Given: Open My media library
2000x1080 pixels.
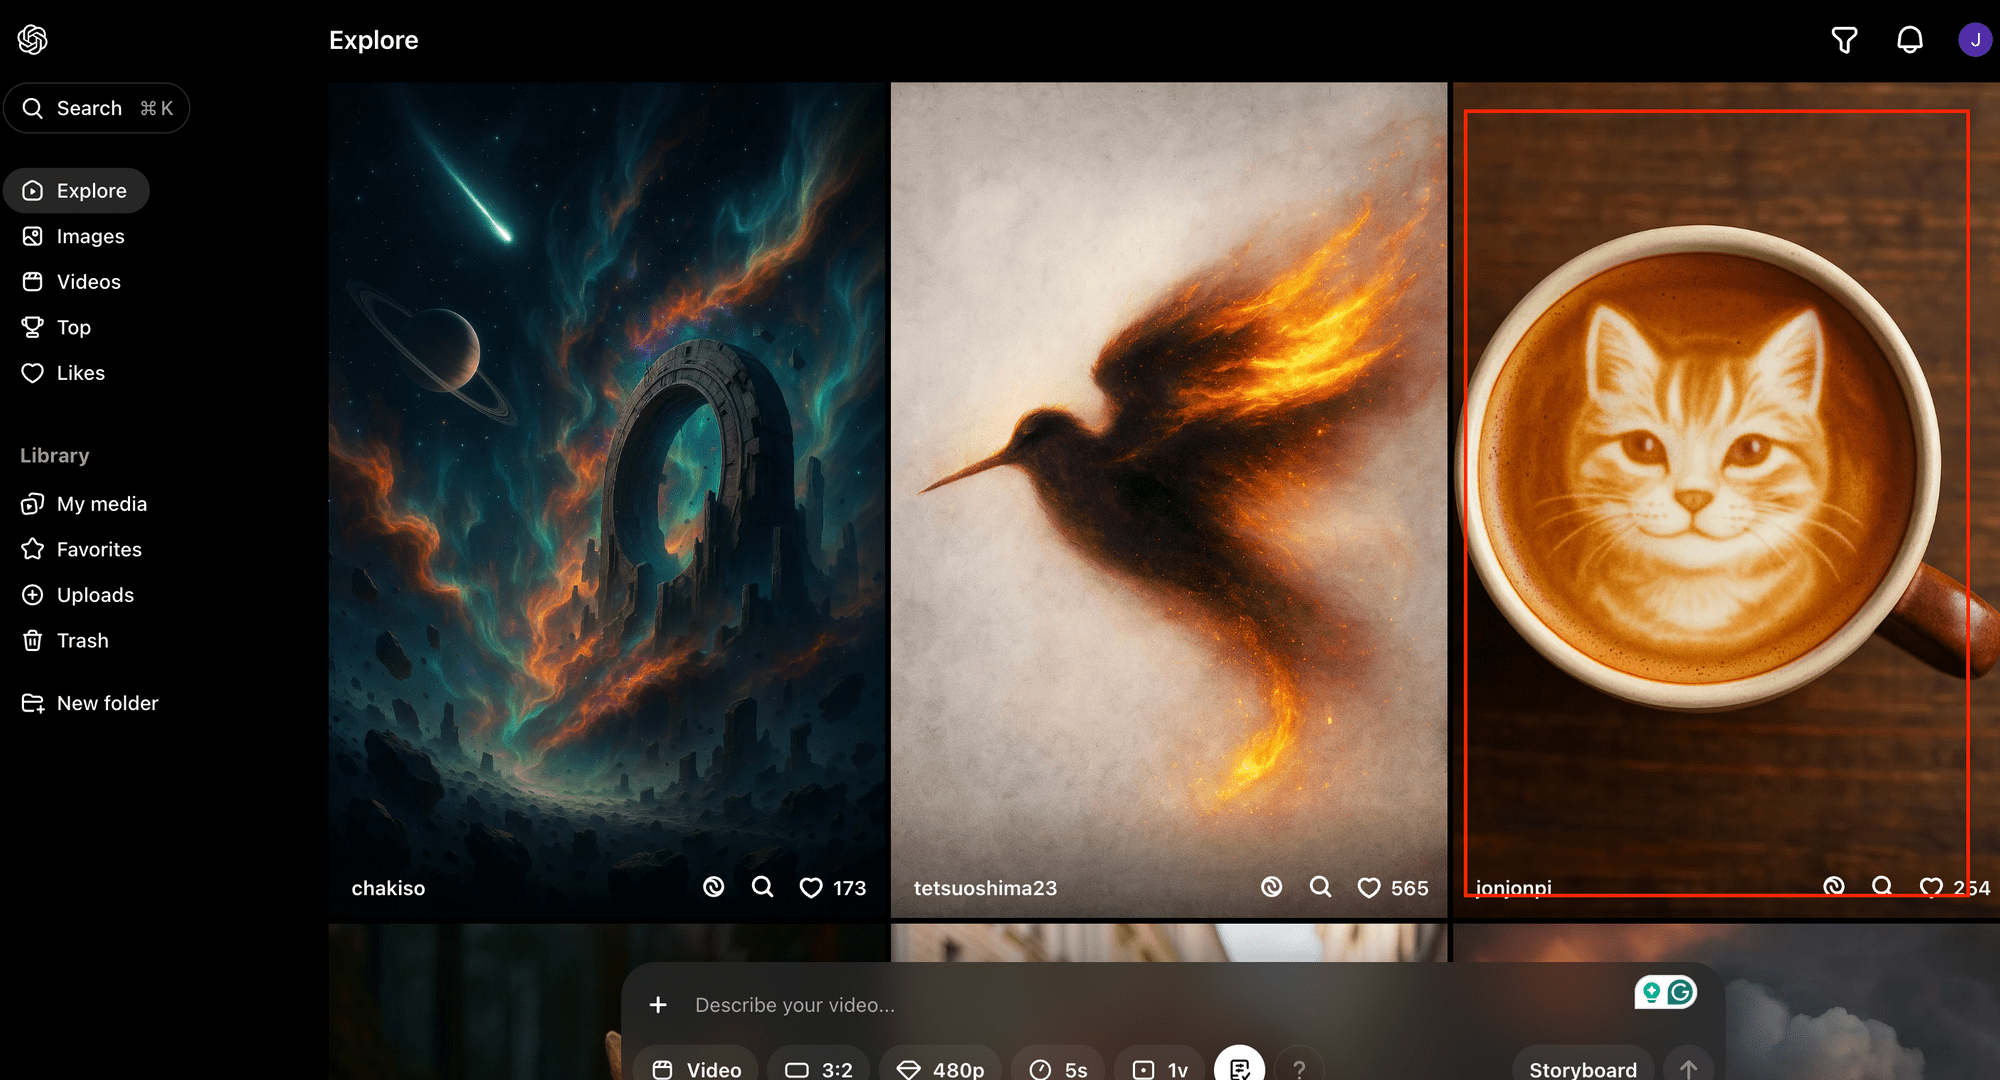Looking at the screenshot, I should point(85,504).
